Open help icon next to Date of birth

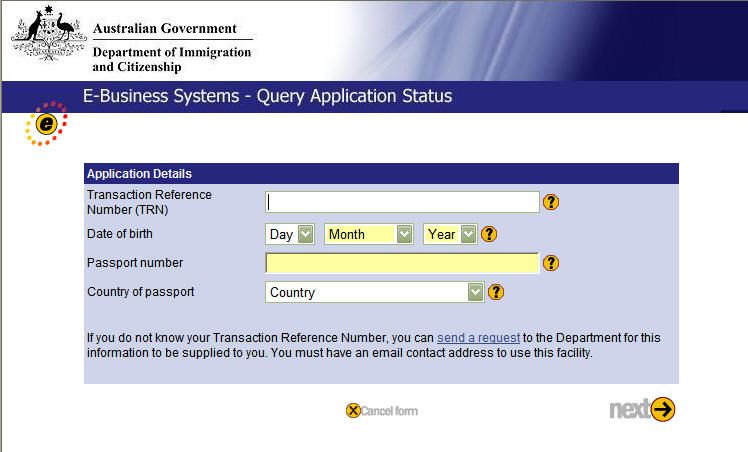(489, 234)
